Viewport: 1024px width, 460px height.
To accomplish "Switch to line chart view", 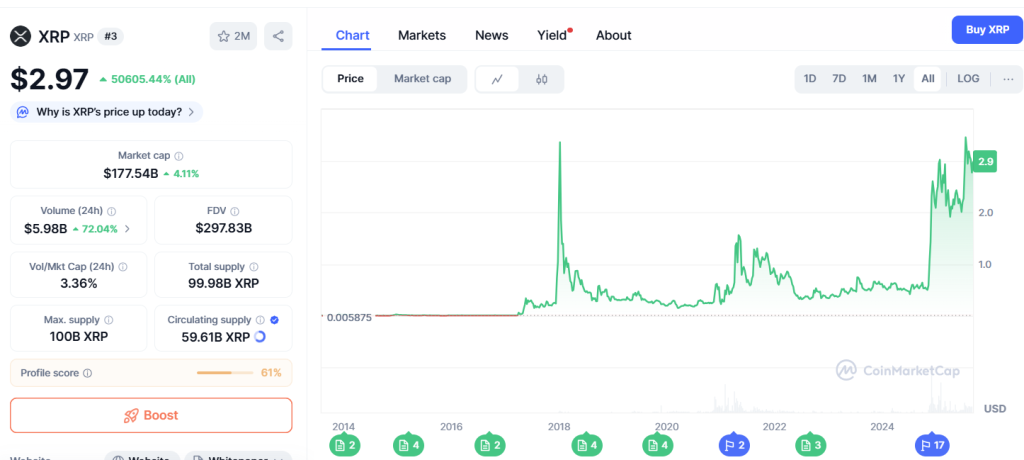I will click(498, 79).
